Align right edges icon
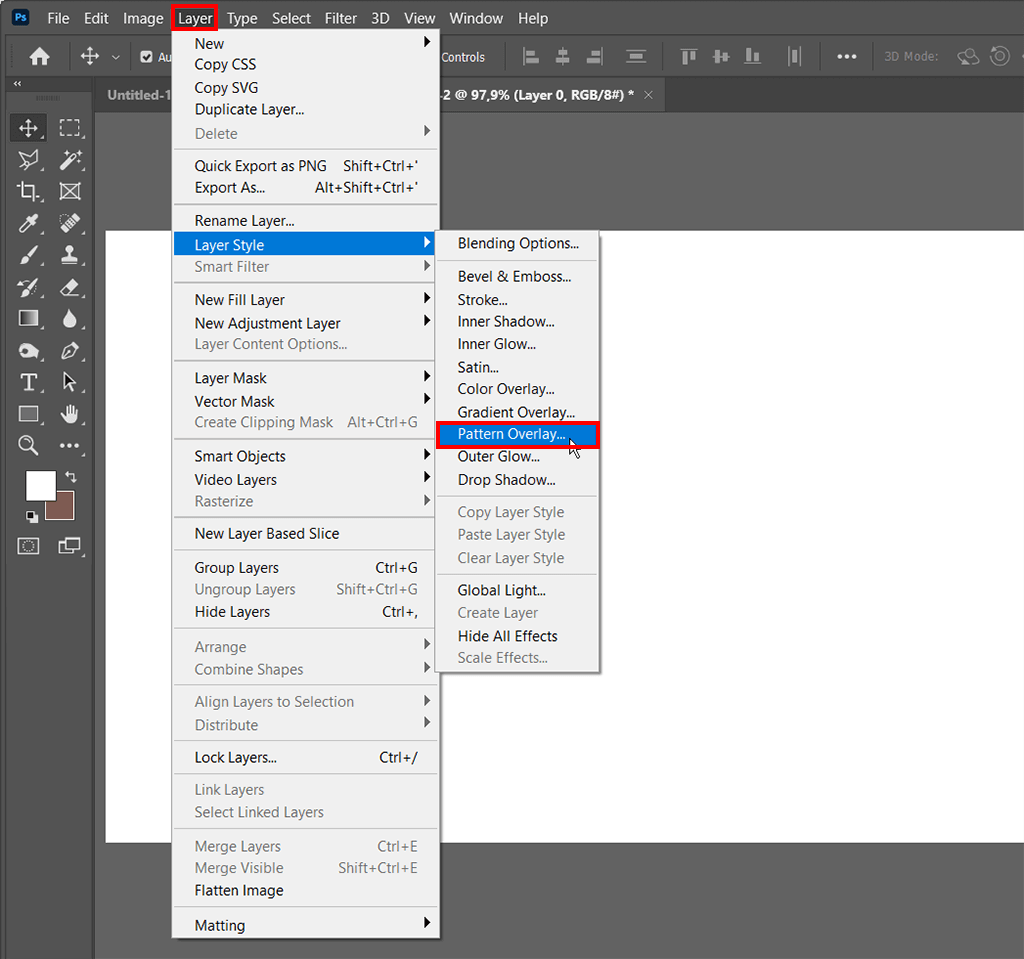The image size is (1024, 959). [594, 57]
